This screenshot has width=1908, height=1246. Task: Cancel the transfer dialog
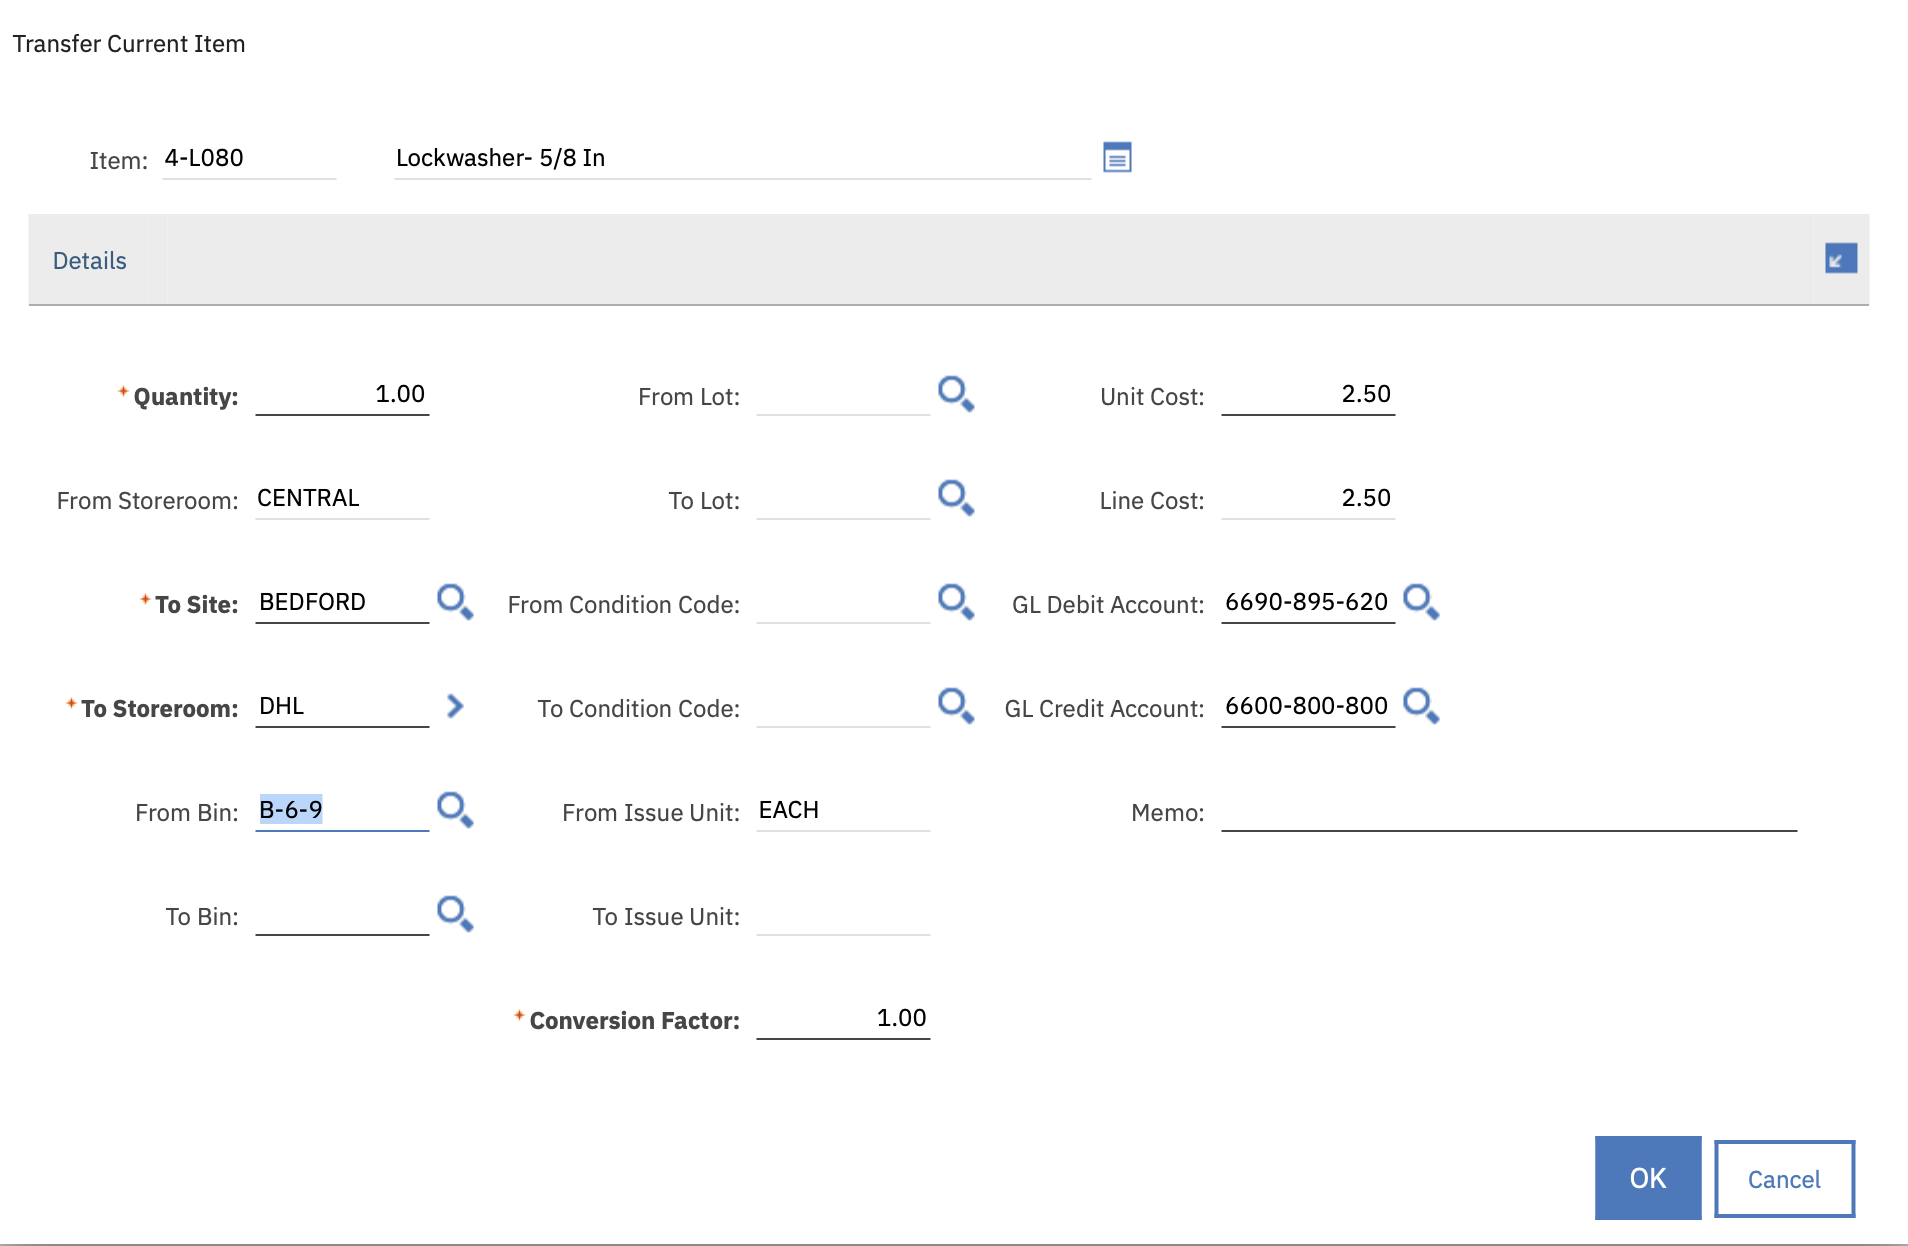pos(1784,1179)
